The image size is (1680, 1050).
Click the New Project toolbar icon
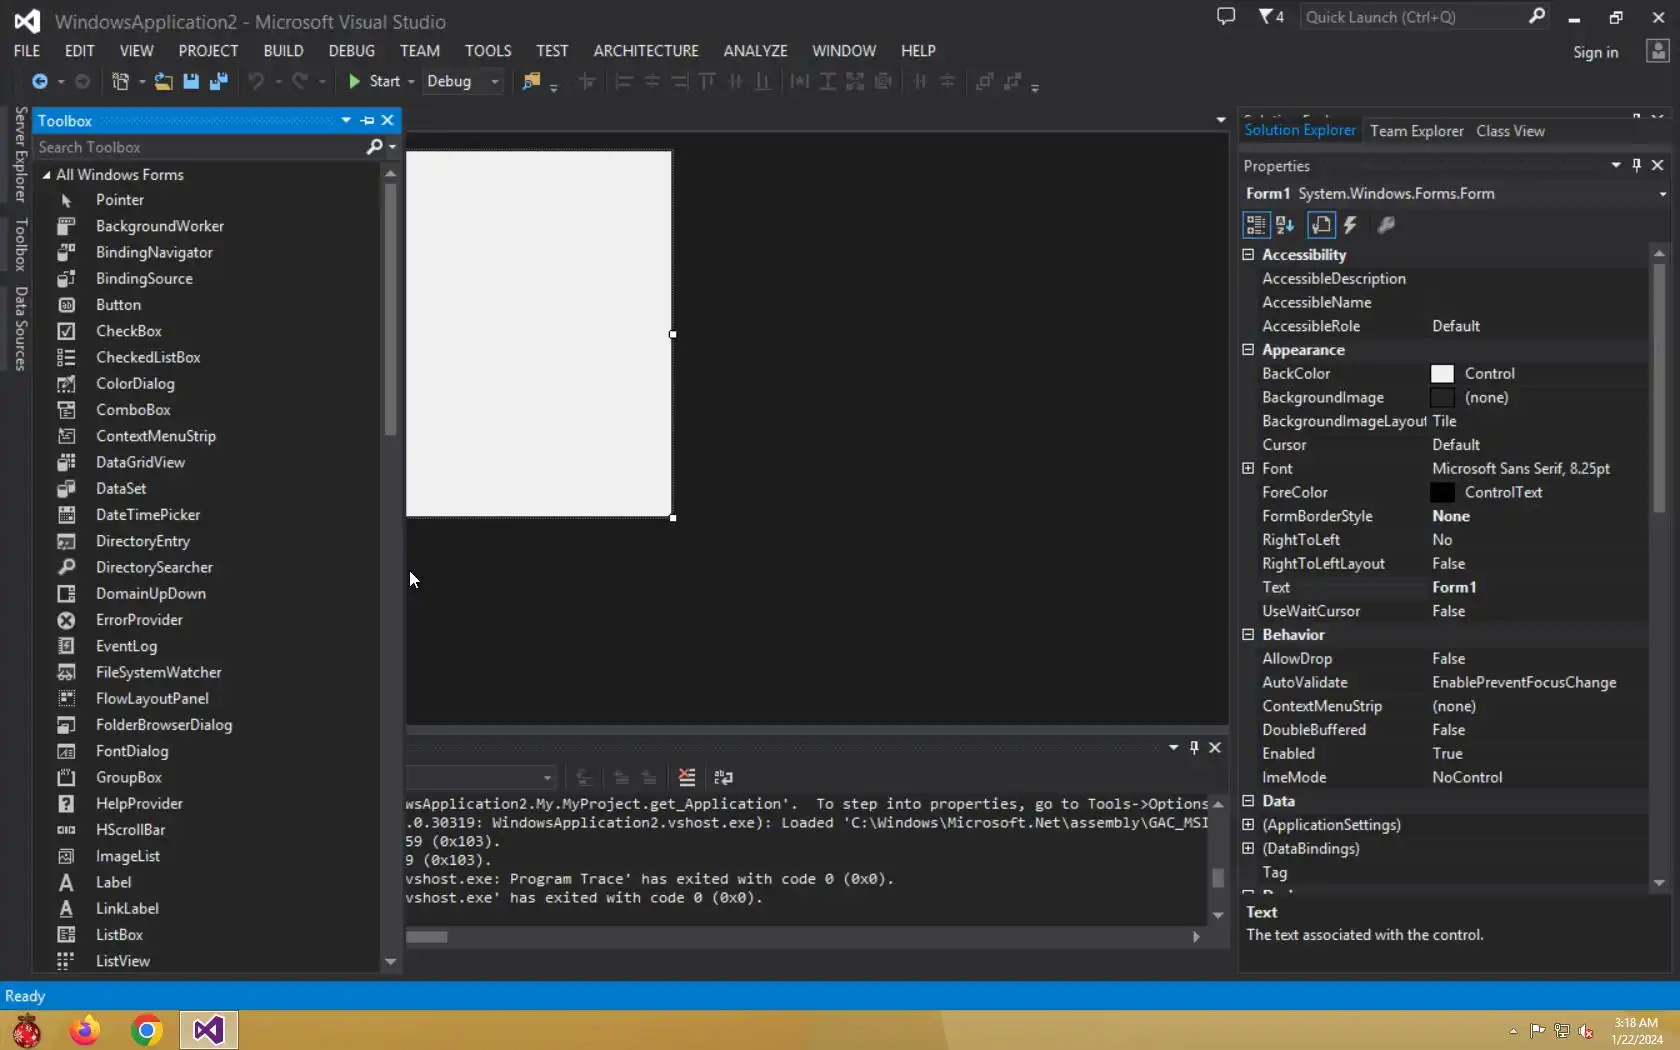121,82
